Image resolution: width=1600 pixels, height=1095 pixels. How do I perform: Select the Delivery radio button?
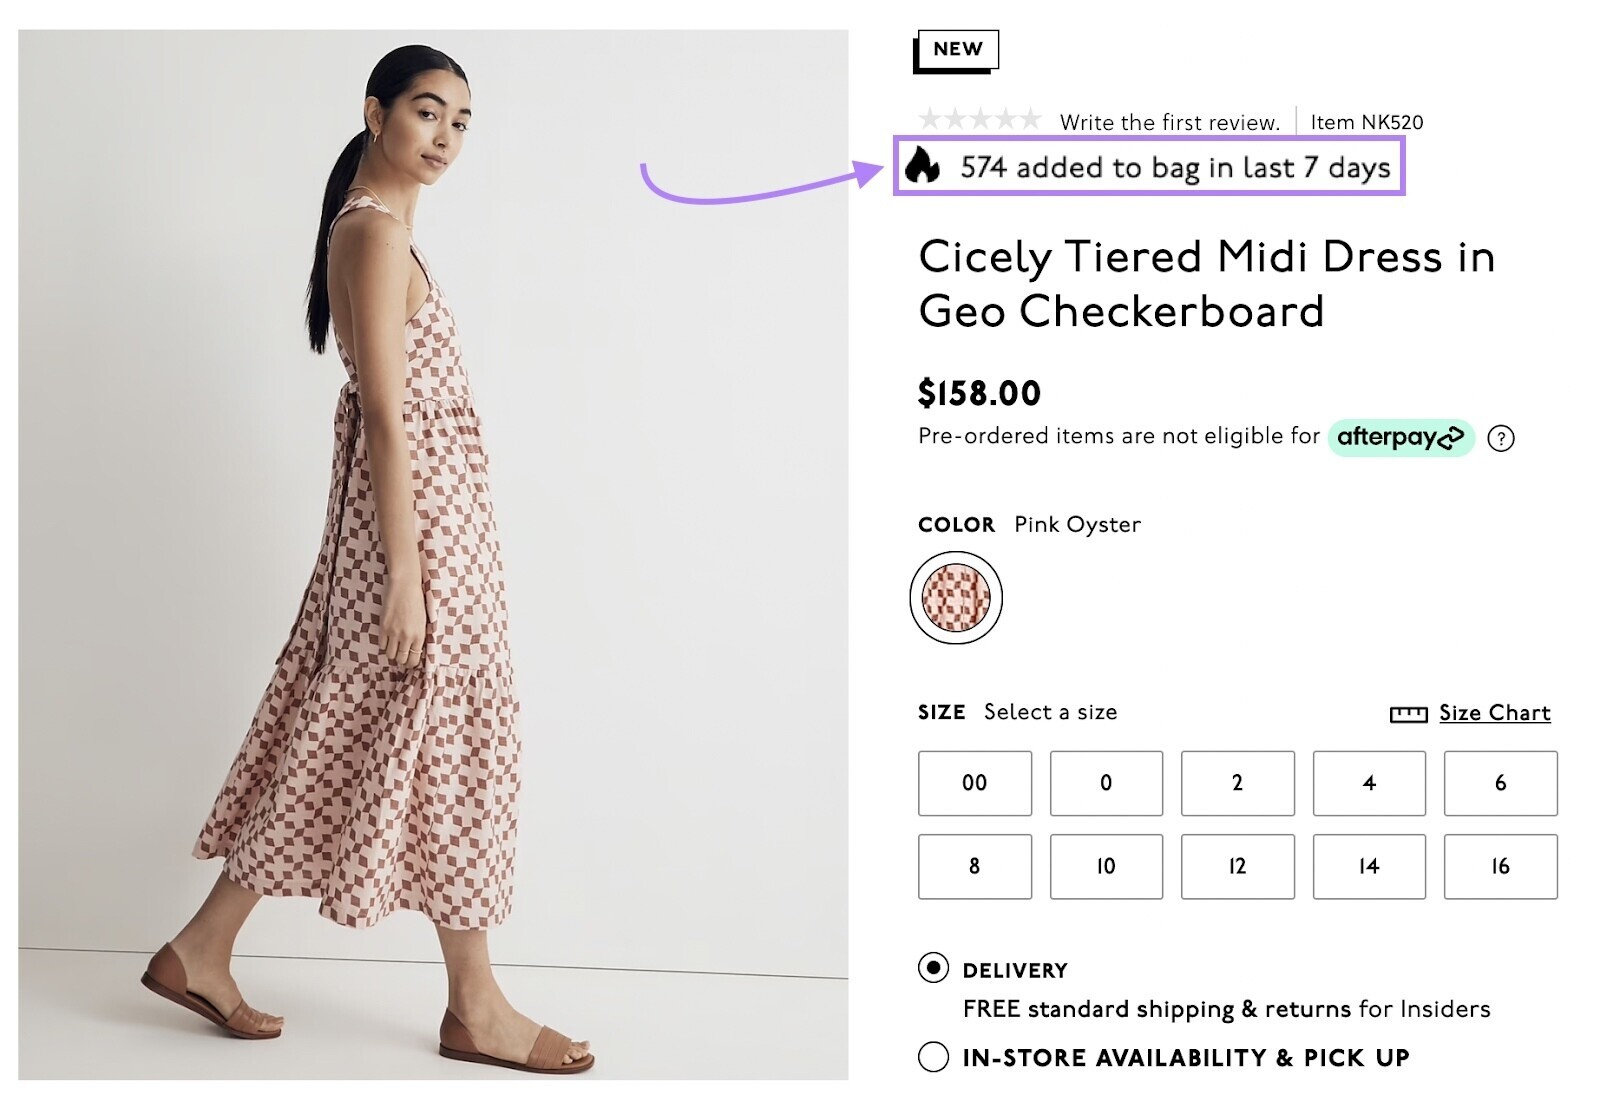click(932, 967)
